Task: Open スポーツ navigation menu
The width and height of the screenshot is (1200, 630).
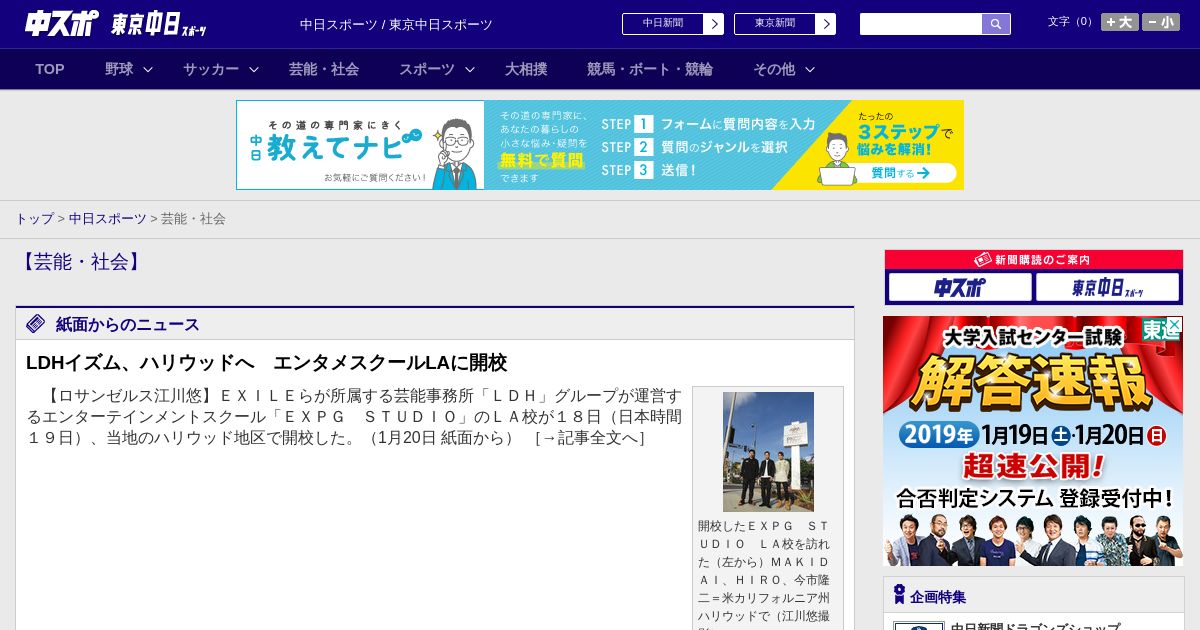Action: click(x=427, y=69)
